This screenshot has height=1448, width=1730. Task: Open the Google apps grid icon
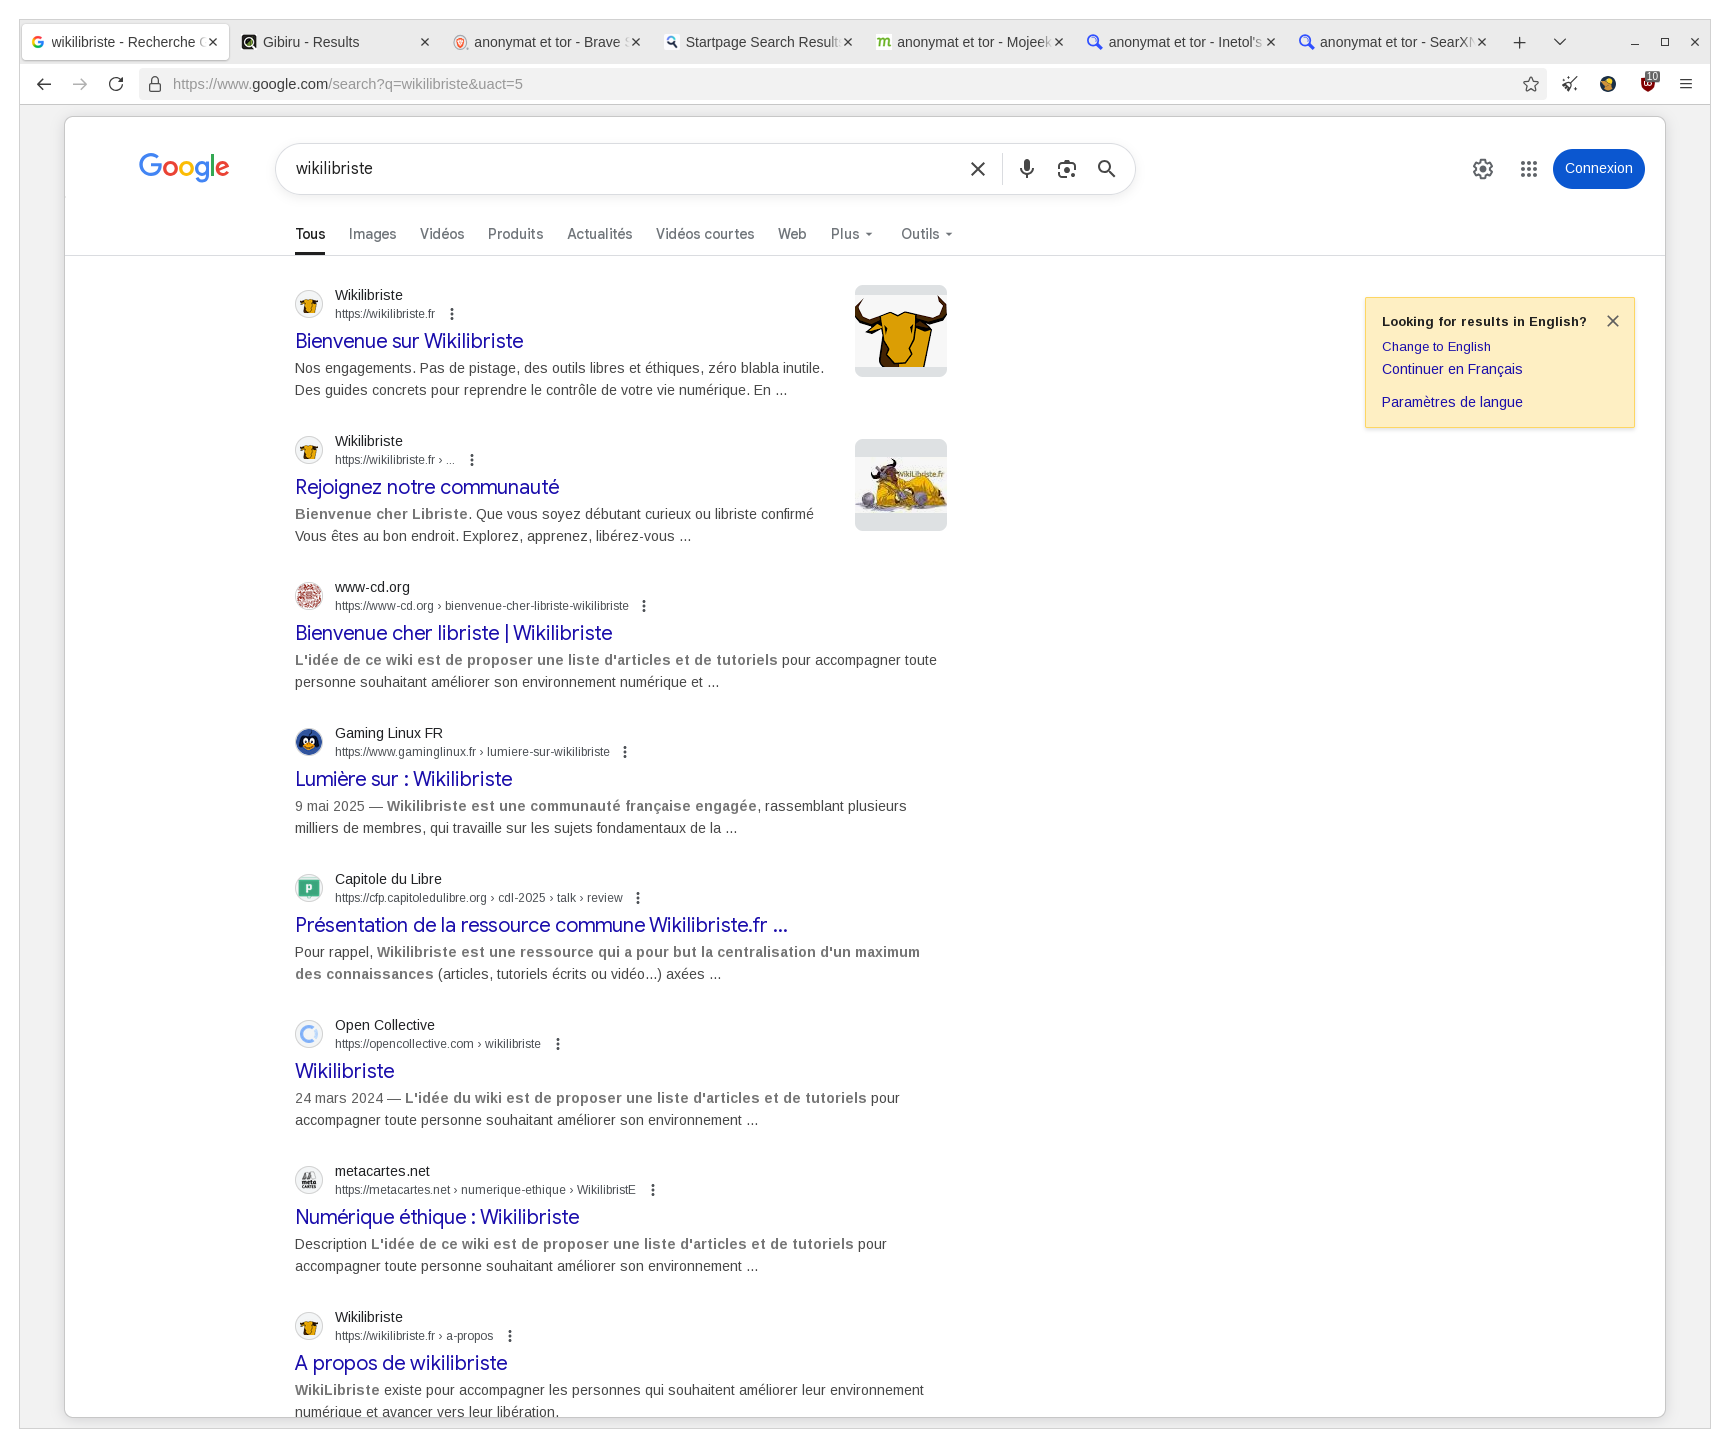click(x=1528, y=168)
